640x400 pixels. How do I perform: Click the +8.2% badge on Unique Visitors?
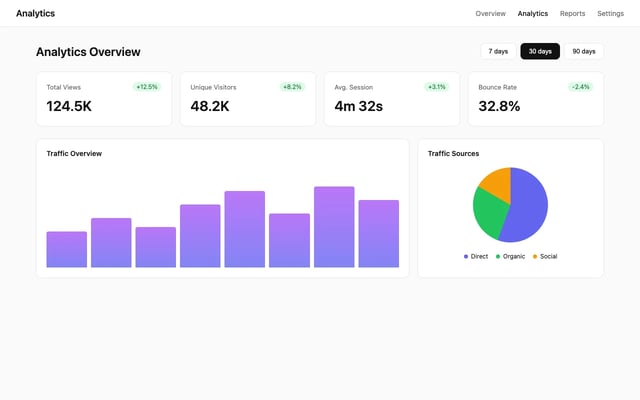(x=292, y=87)
